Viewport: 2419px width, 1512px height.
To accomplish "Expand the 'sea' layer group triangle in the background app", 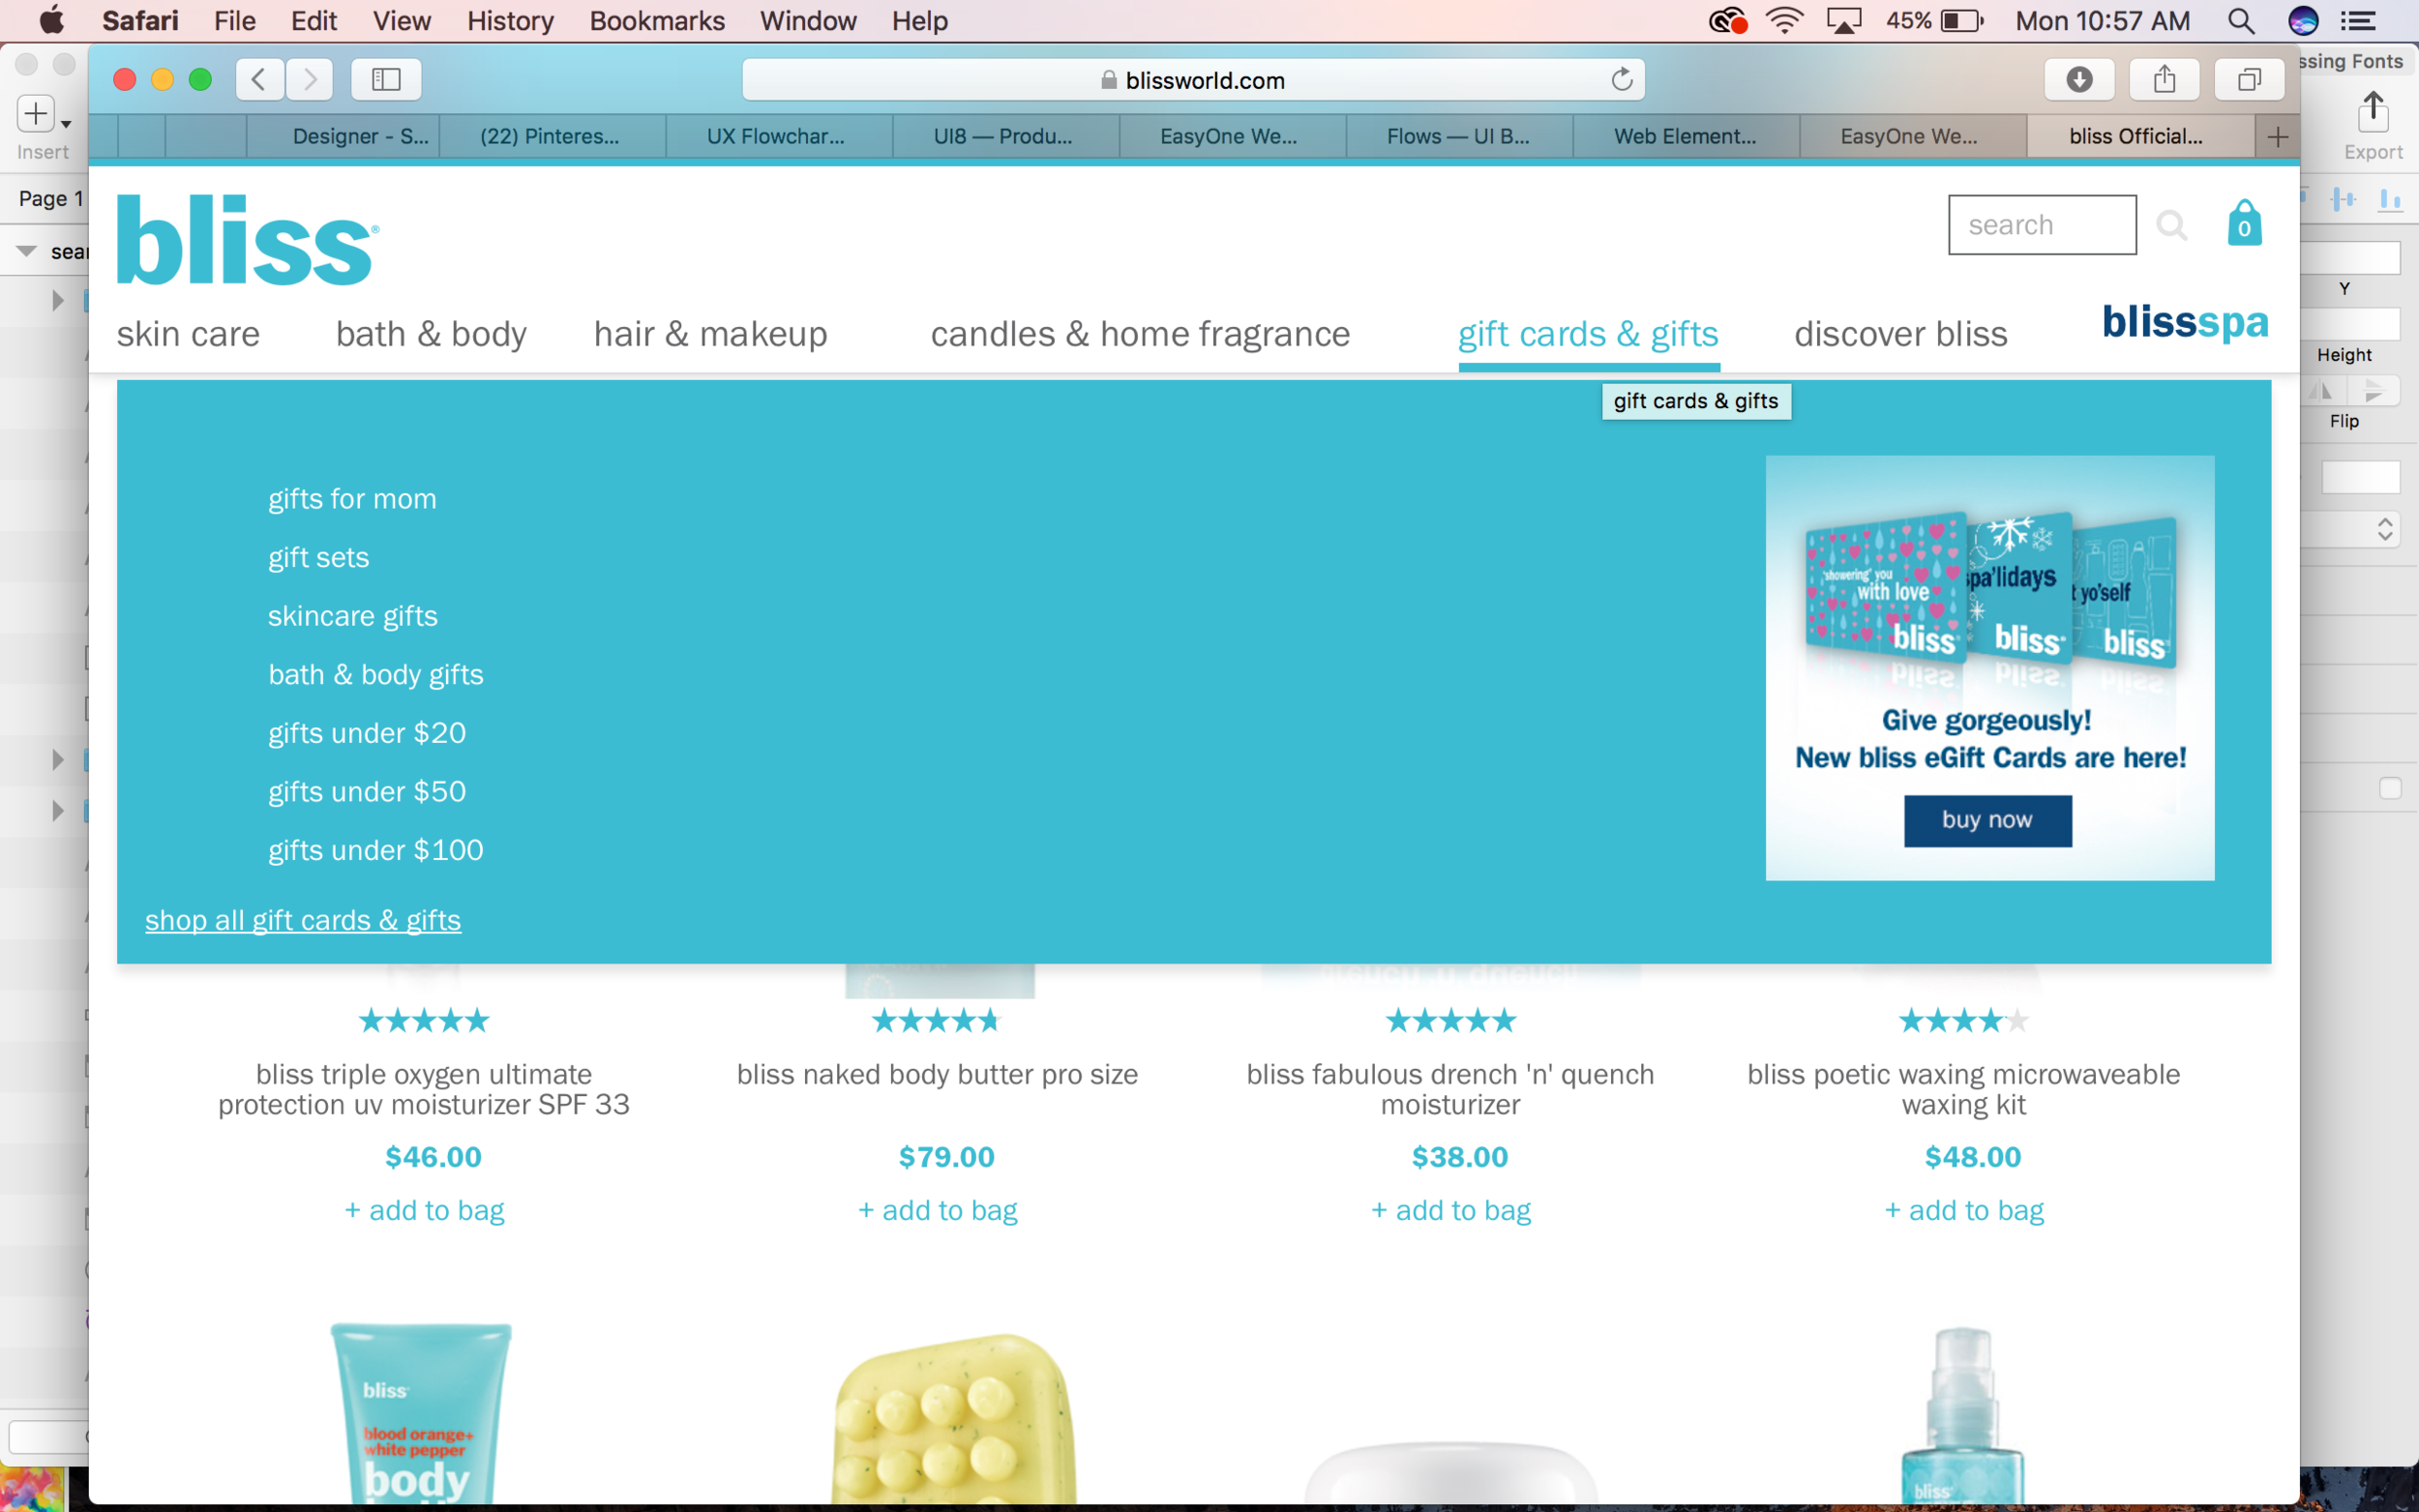I will [x=27, y=251].
